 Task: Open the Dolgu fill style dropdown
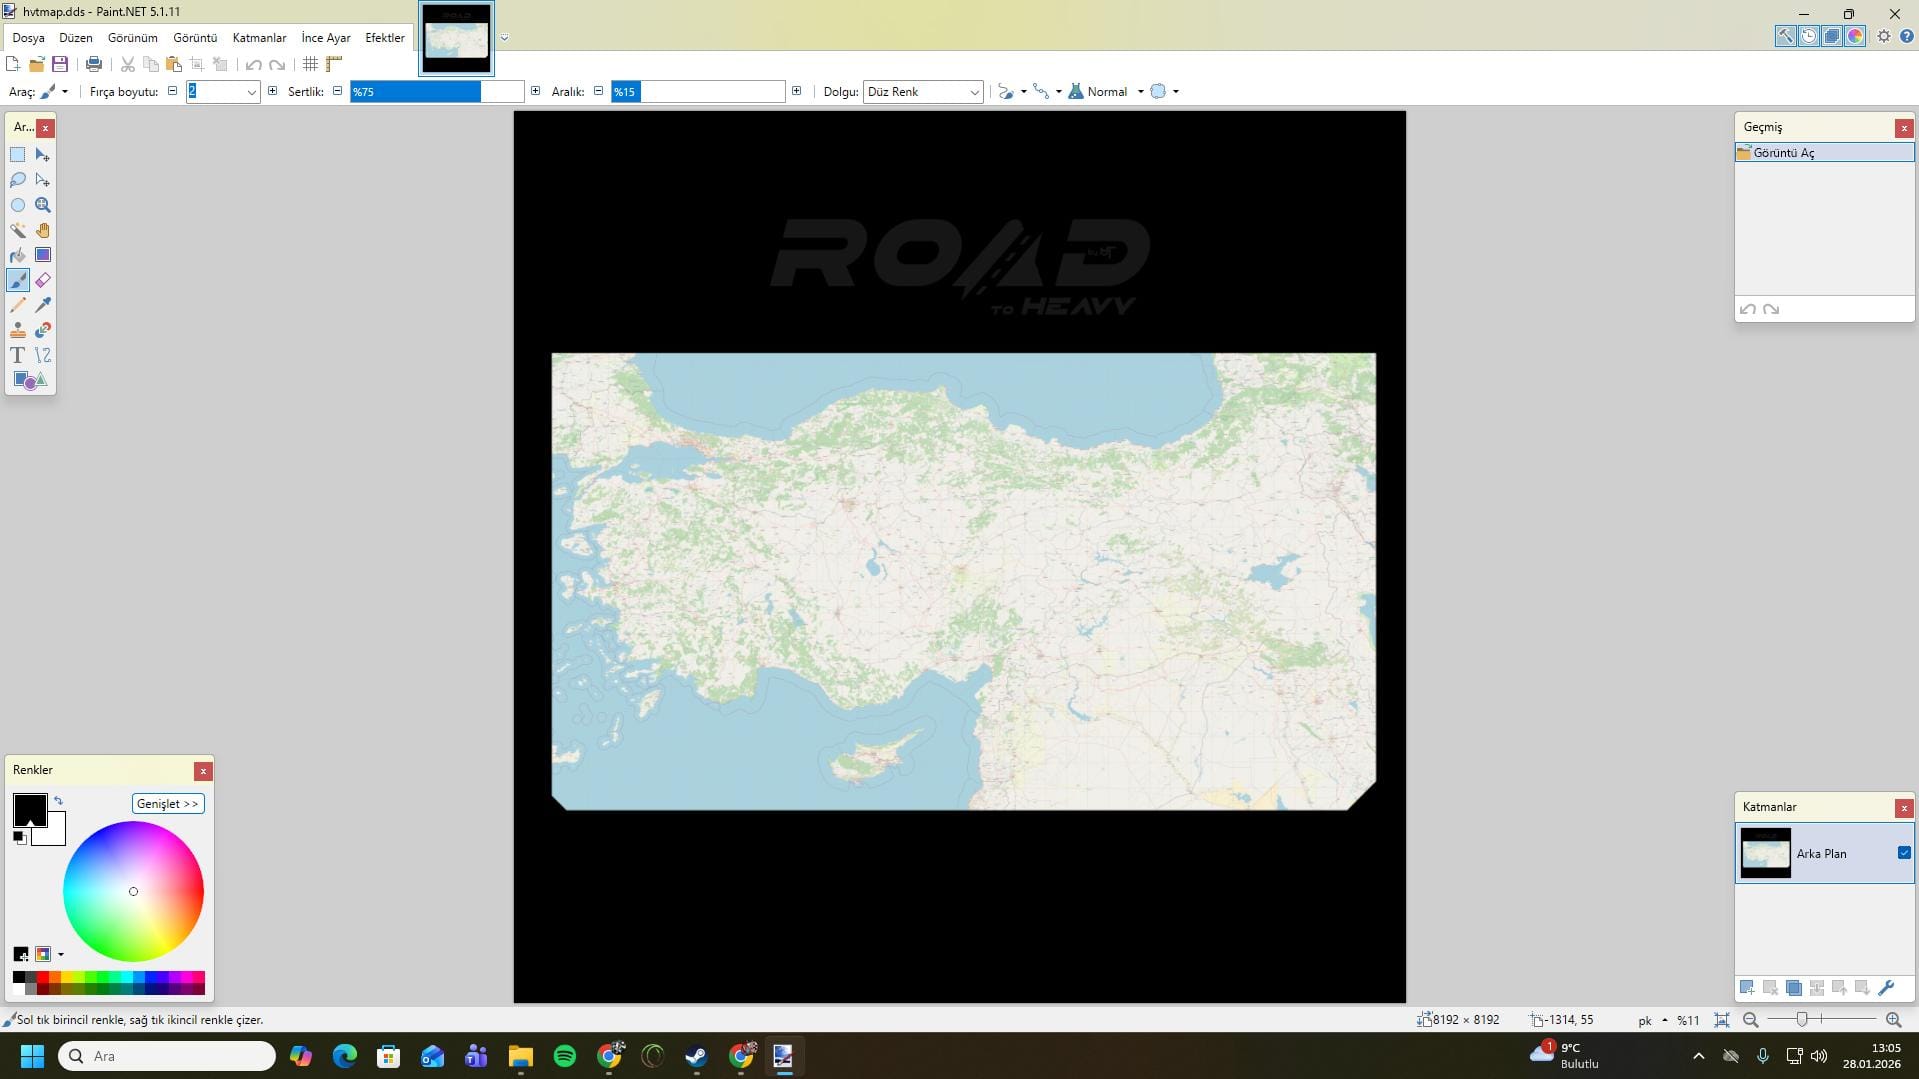(x=922, y=92)
